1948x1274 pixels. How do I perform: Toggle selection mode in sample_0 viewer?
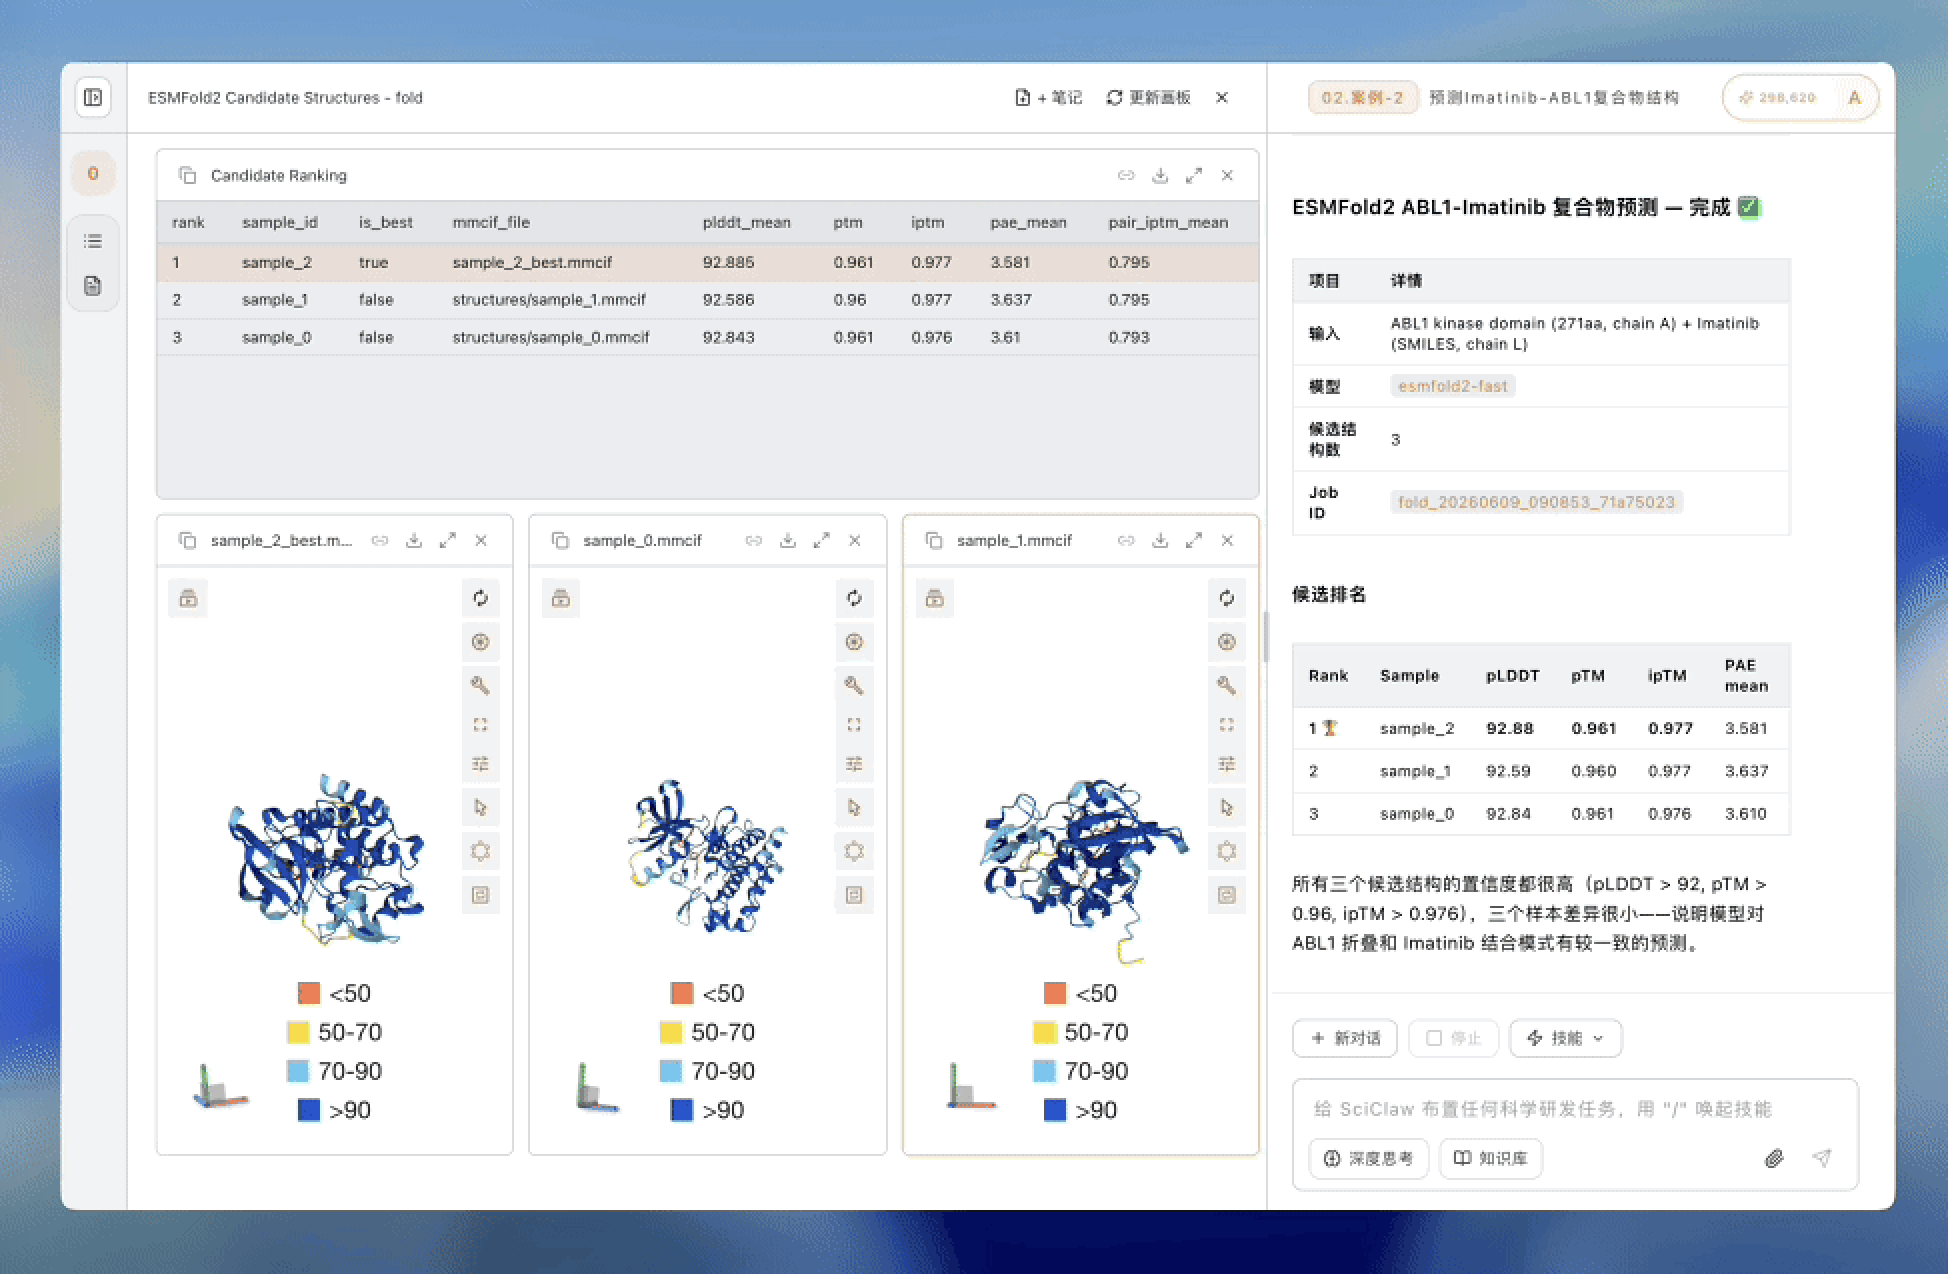pos(854,807)
